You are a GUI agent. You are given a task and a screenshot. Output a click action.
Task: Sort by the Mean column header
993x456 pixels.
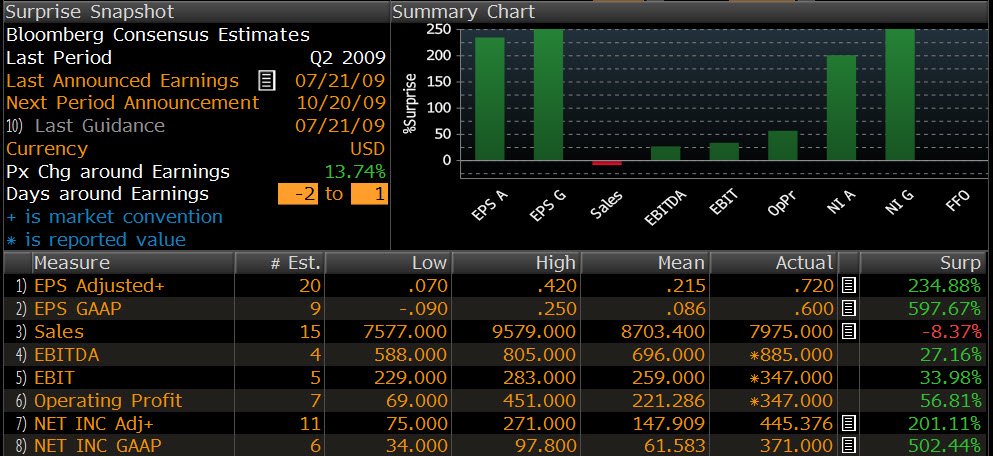click(645, 263)
